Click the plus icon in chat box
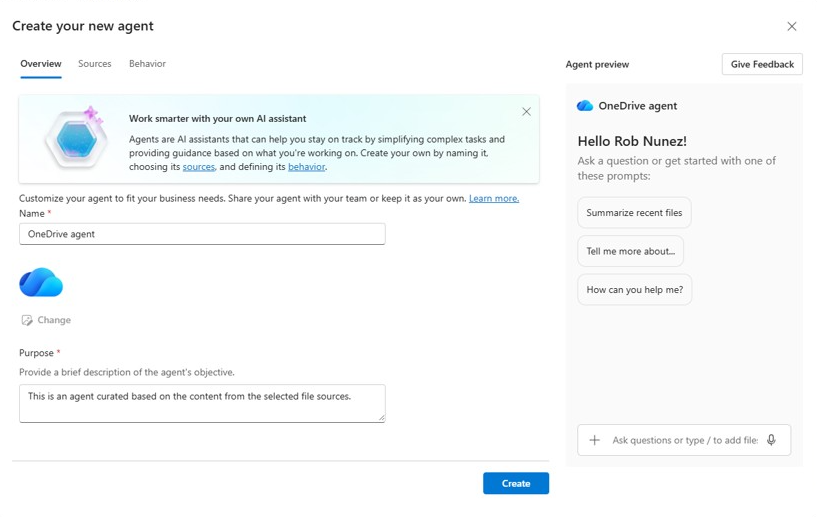The image size is (817, 517). click(x=594, y=440)
